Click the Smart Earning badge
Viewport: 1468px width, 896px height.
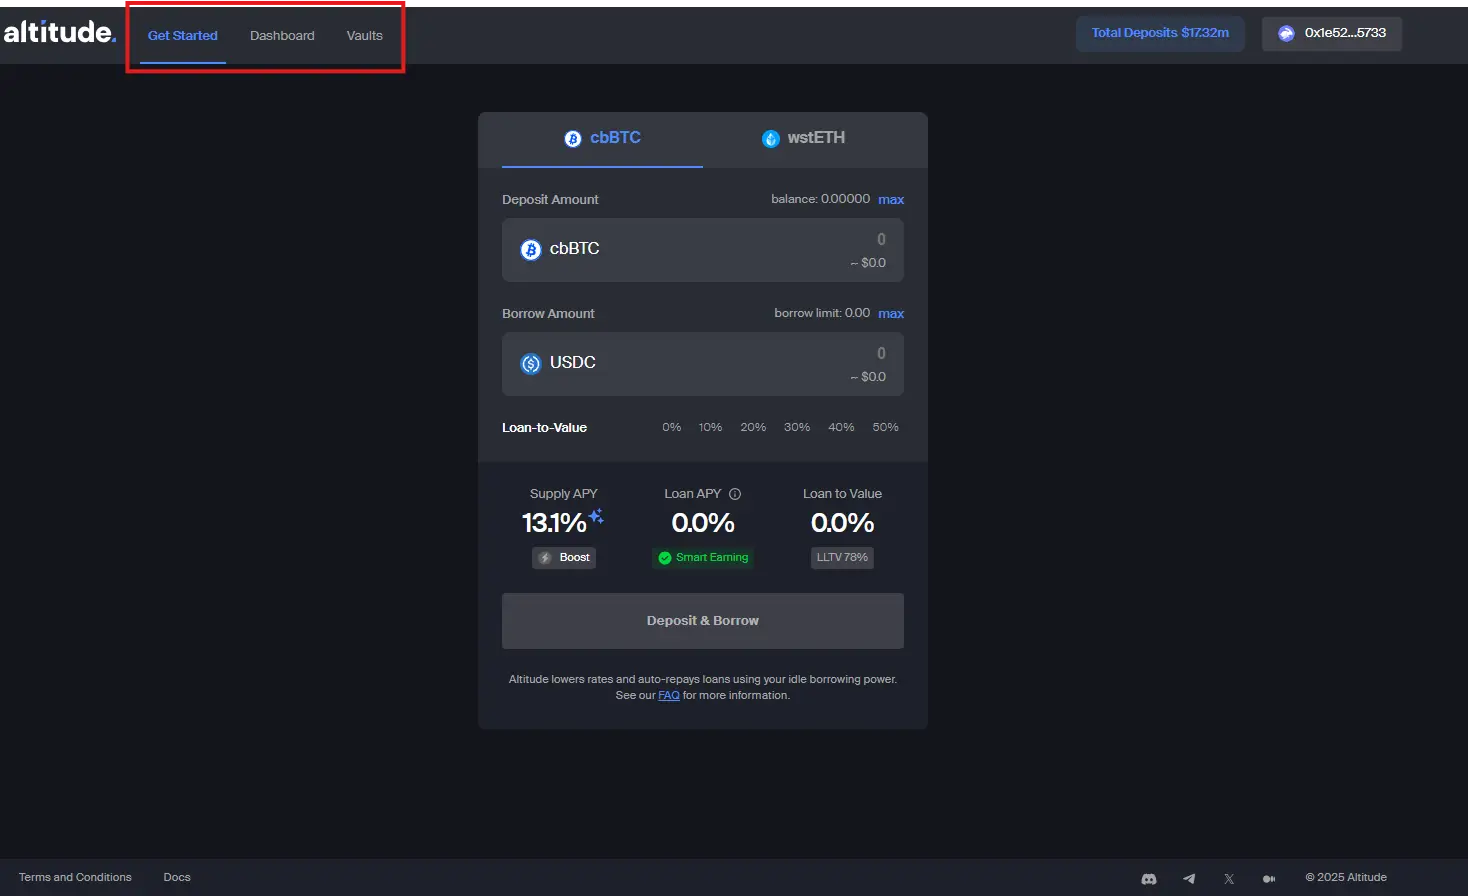tap(703, 558)
